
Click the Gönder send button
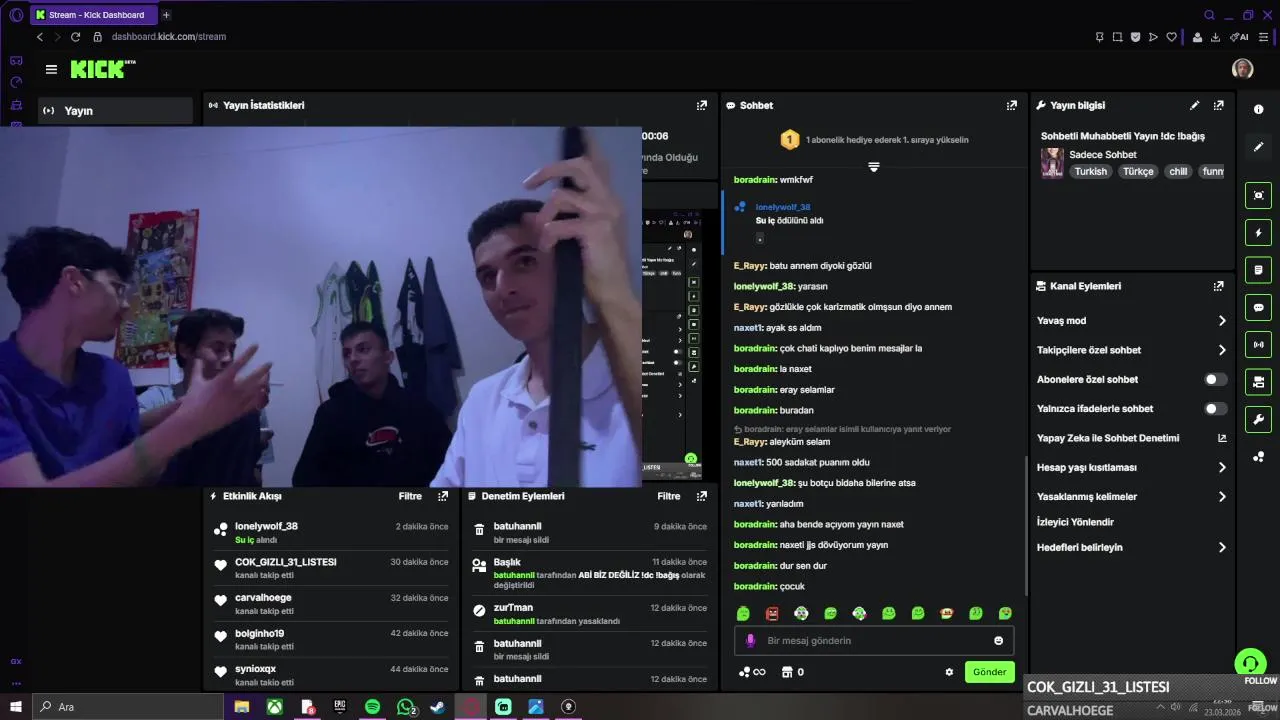(x=989, y=672)
